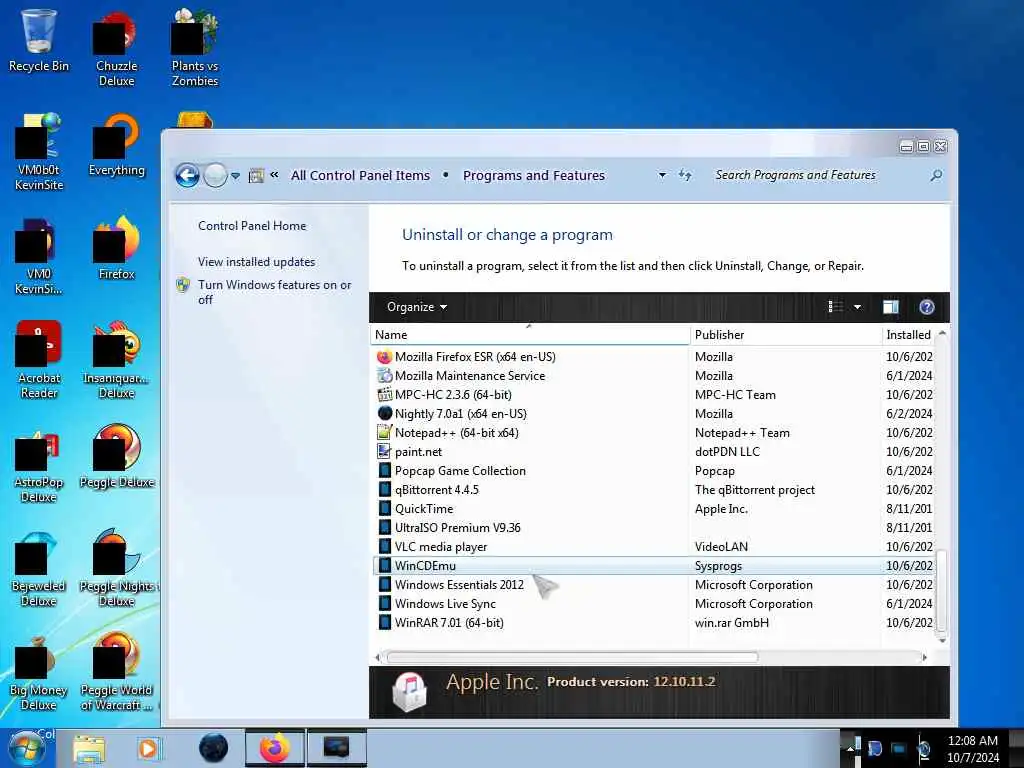Select the Windows Live Sync row

click(x=653, y=603)
